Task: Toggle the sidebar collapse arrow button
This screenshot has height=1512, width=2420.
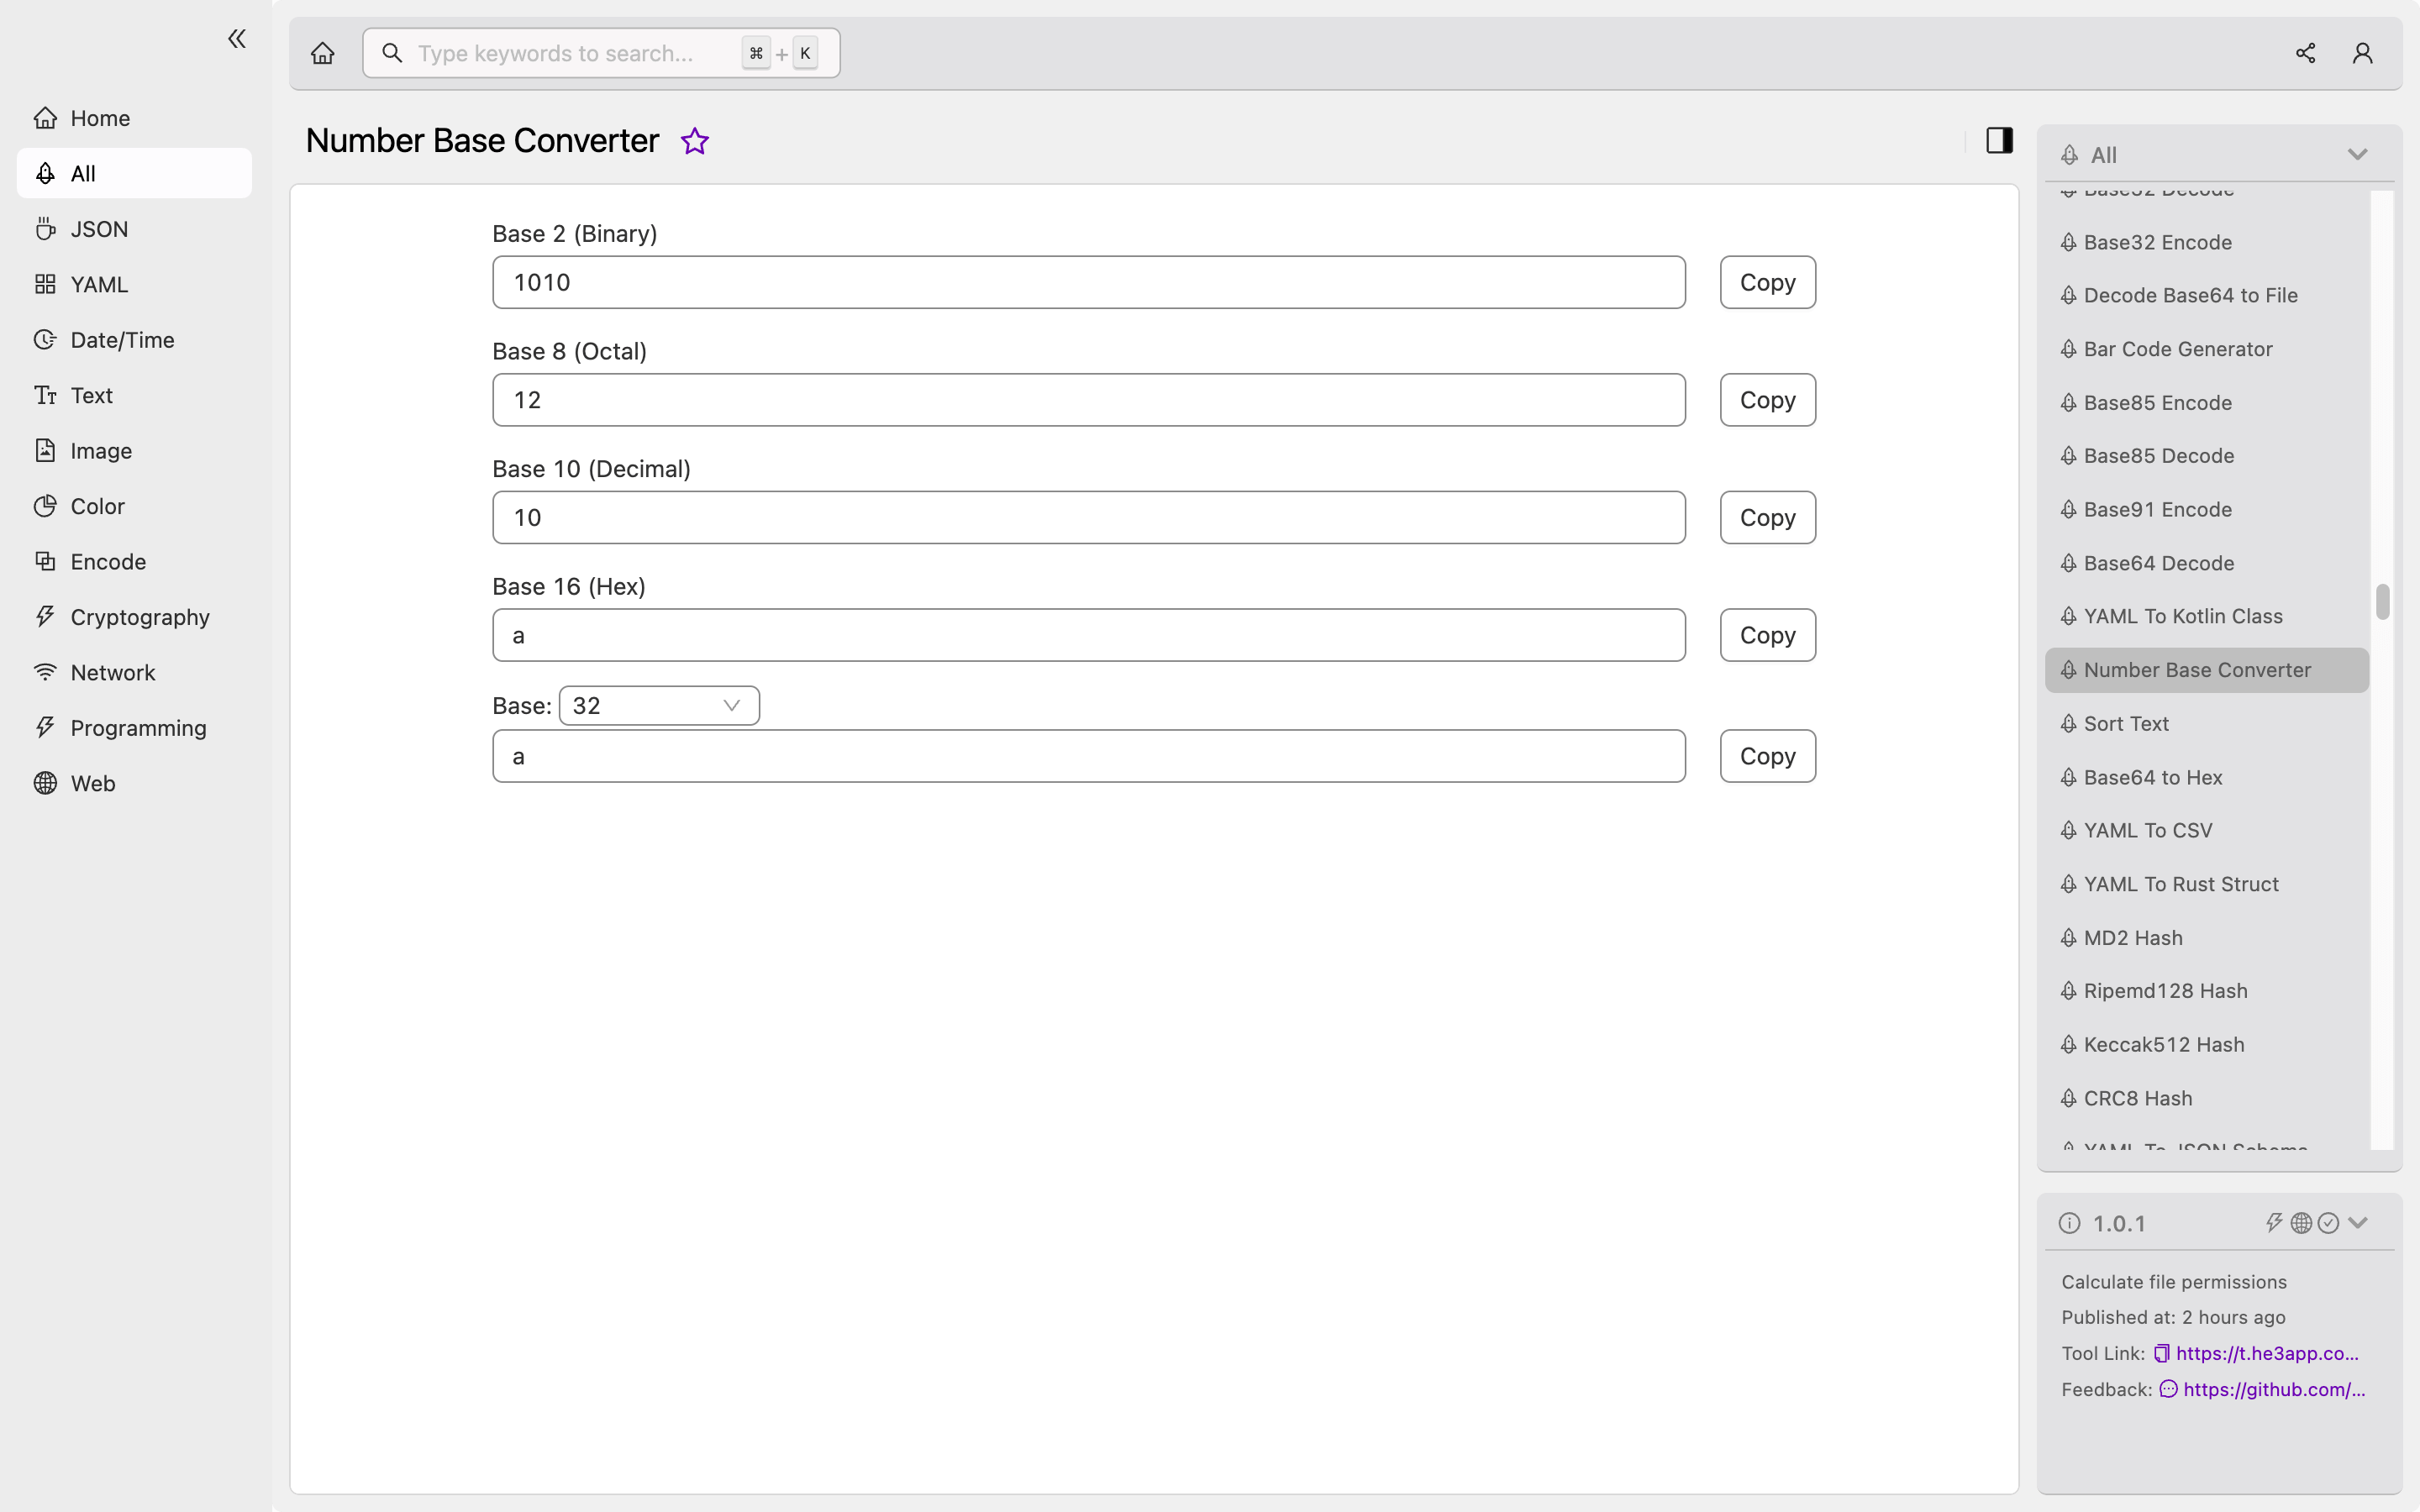Action: click(x=234, y=39)
